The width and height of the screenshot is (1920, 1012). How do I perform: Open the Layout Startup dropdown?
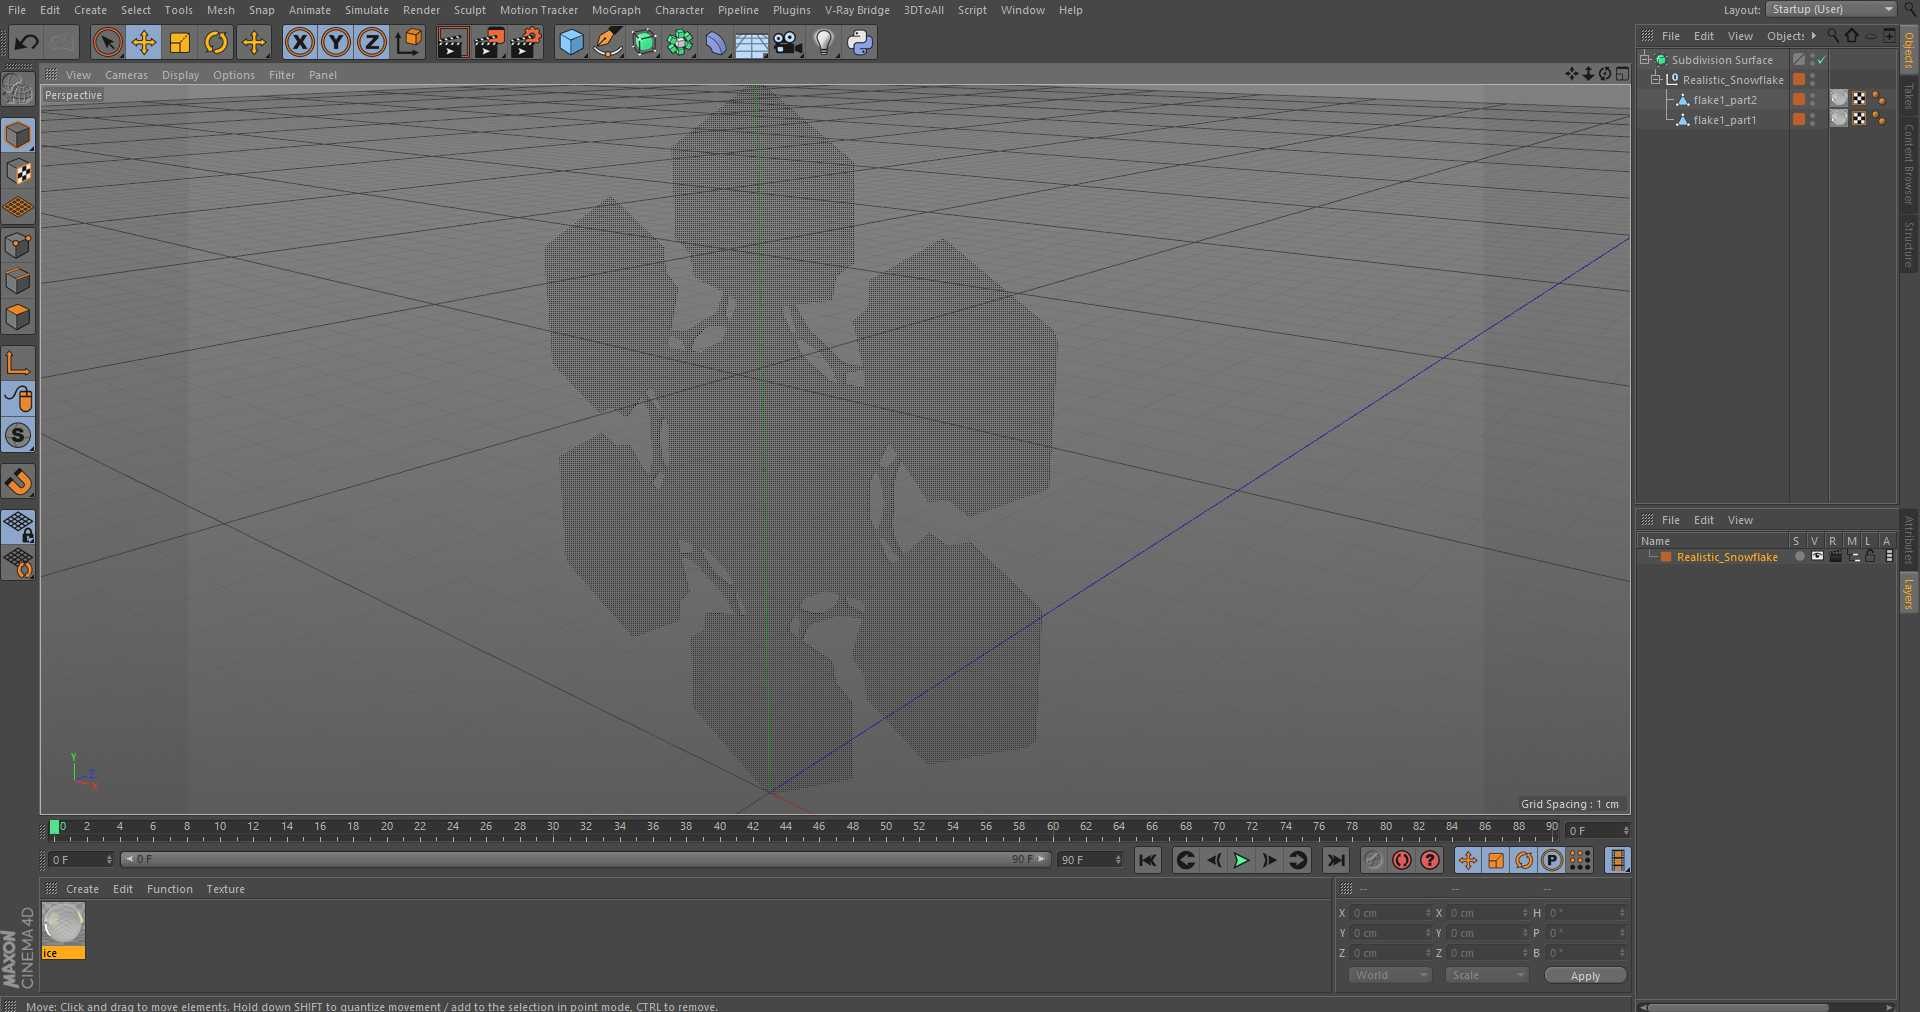pos(1831,9)
